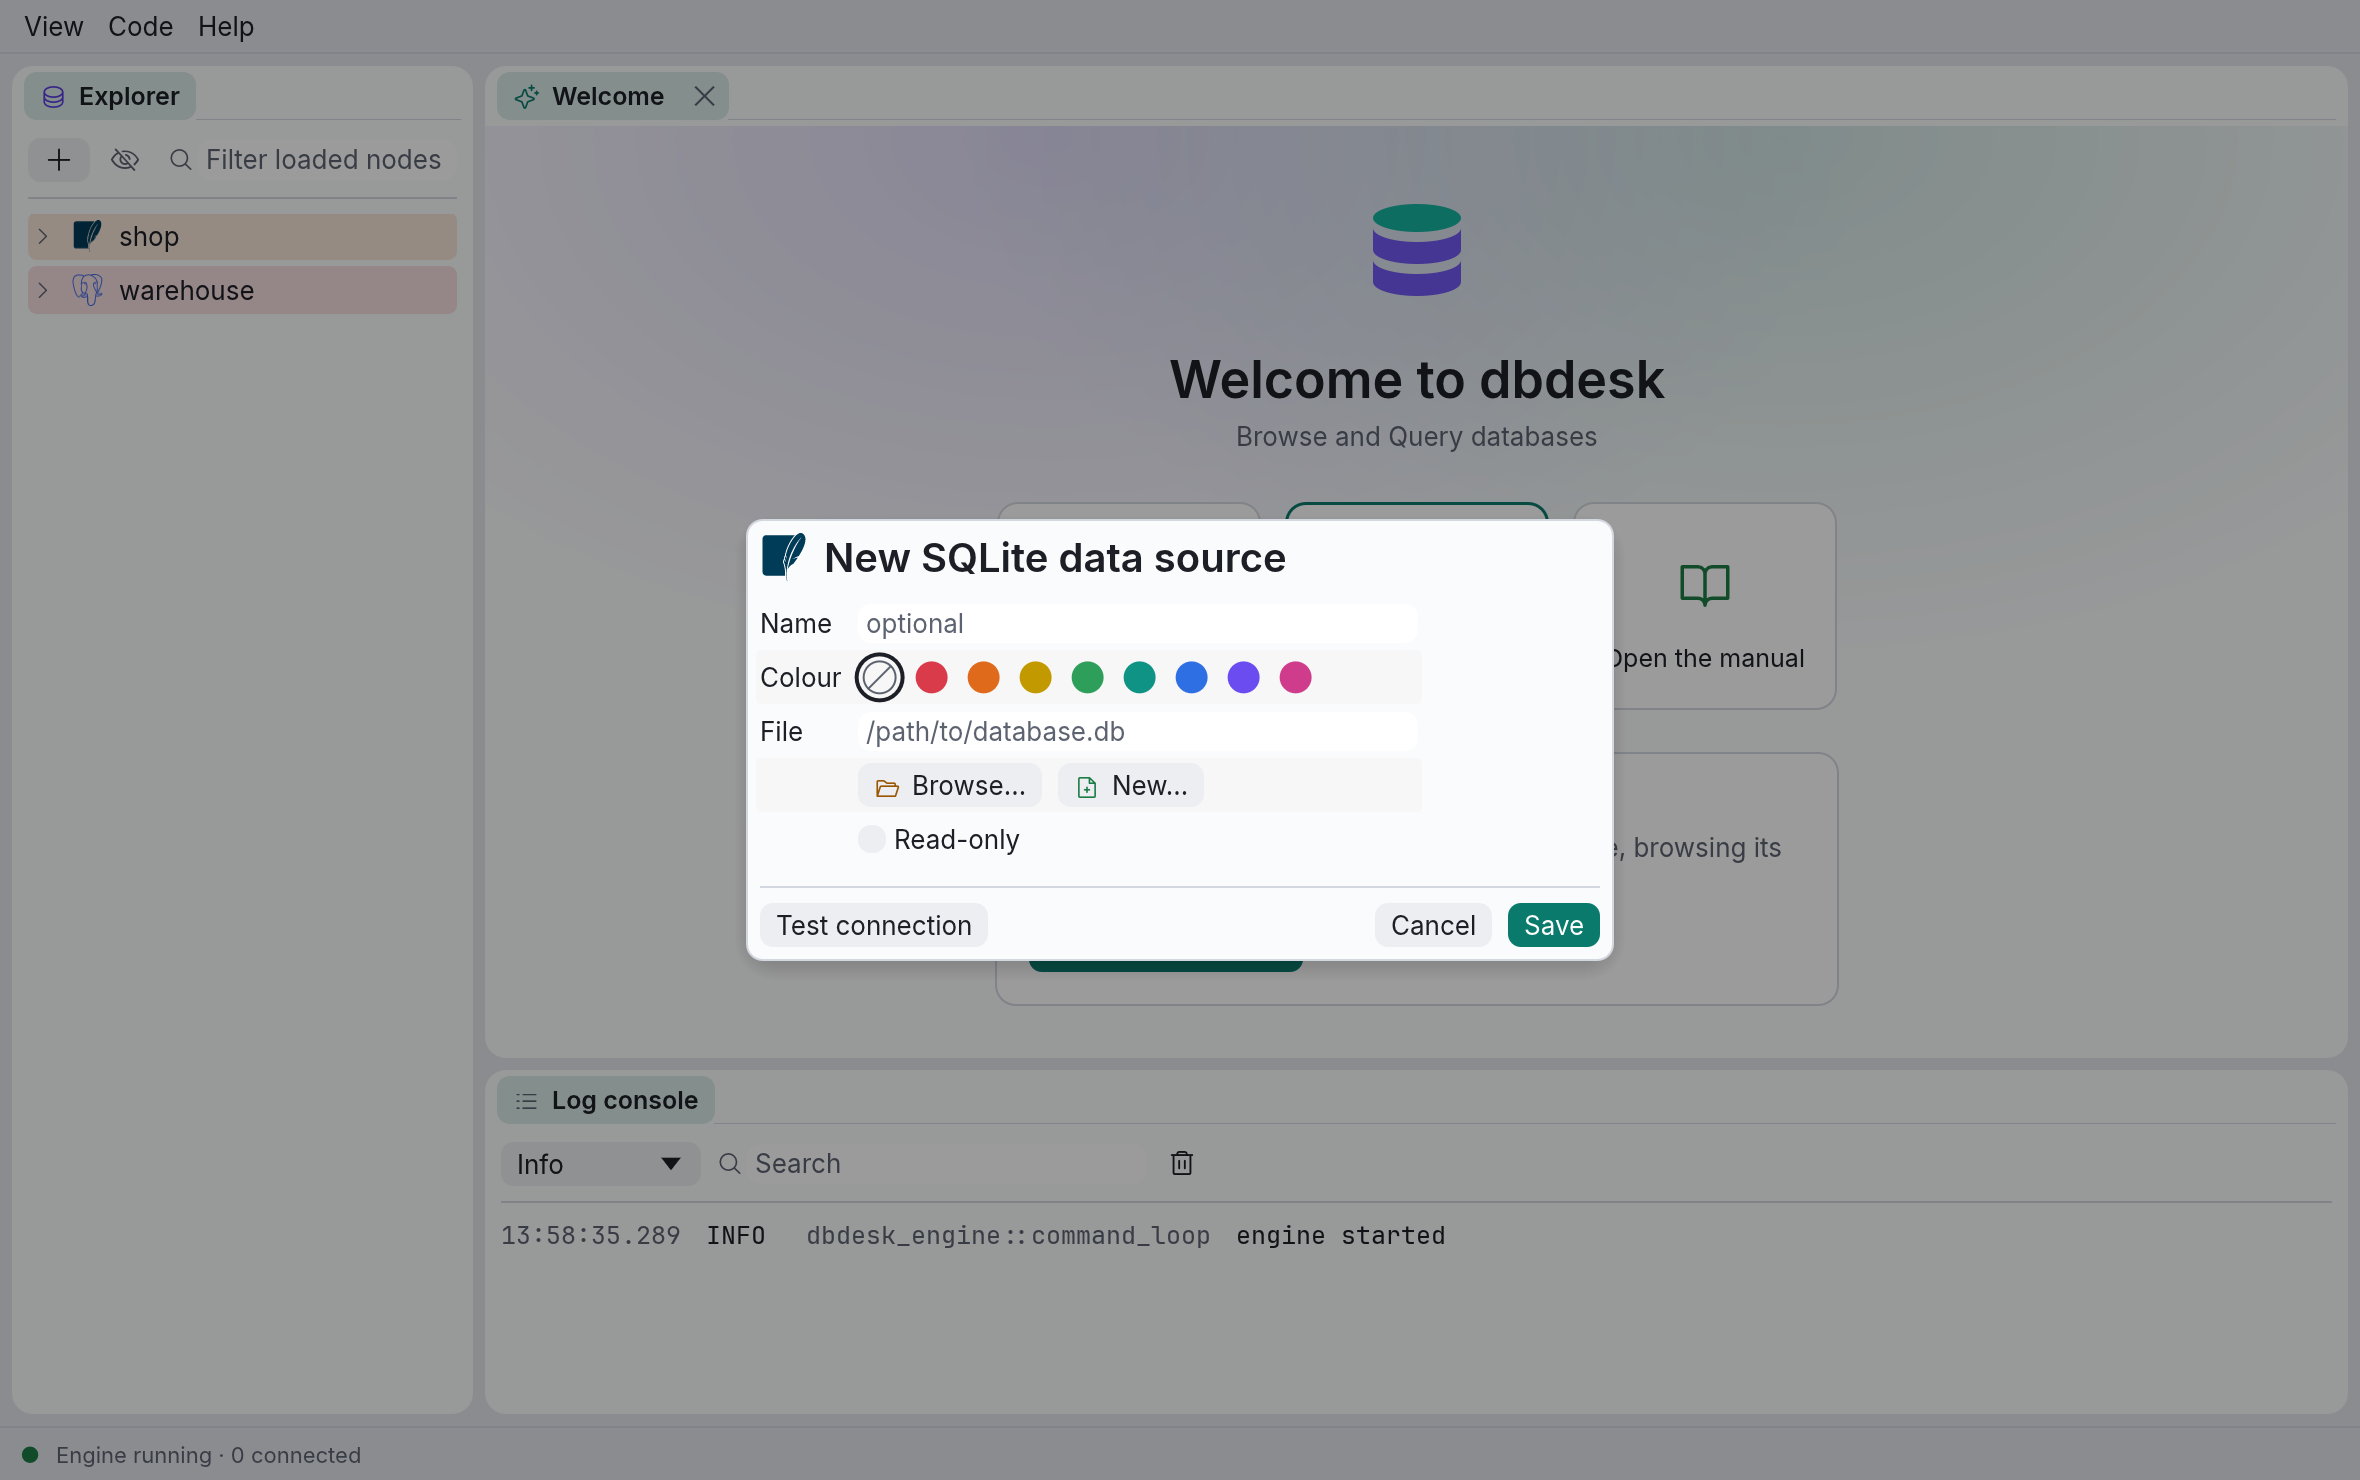The height and width of the screenshot is (1480, 2360).
Task: Select the Log console tab
Action: [606, 1100]
